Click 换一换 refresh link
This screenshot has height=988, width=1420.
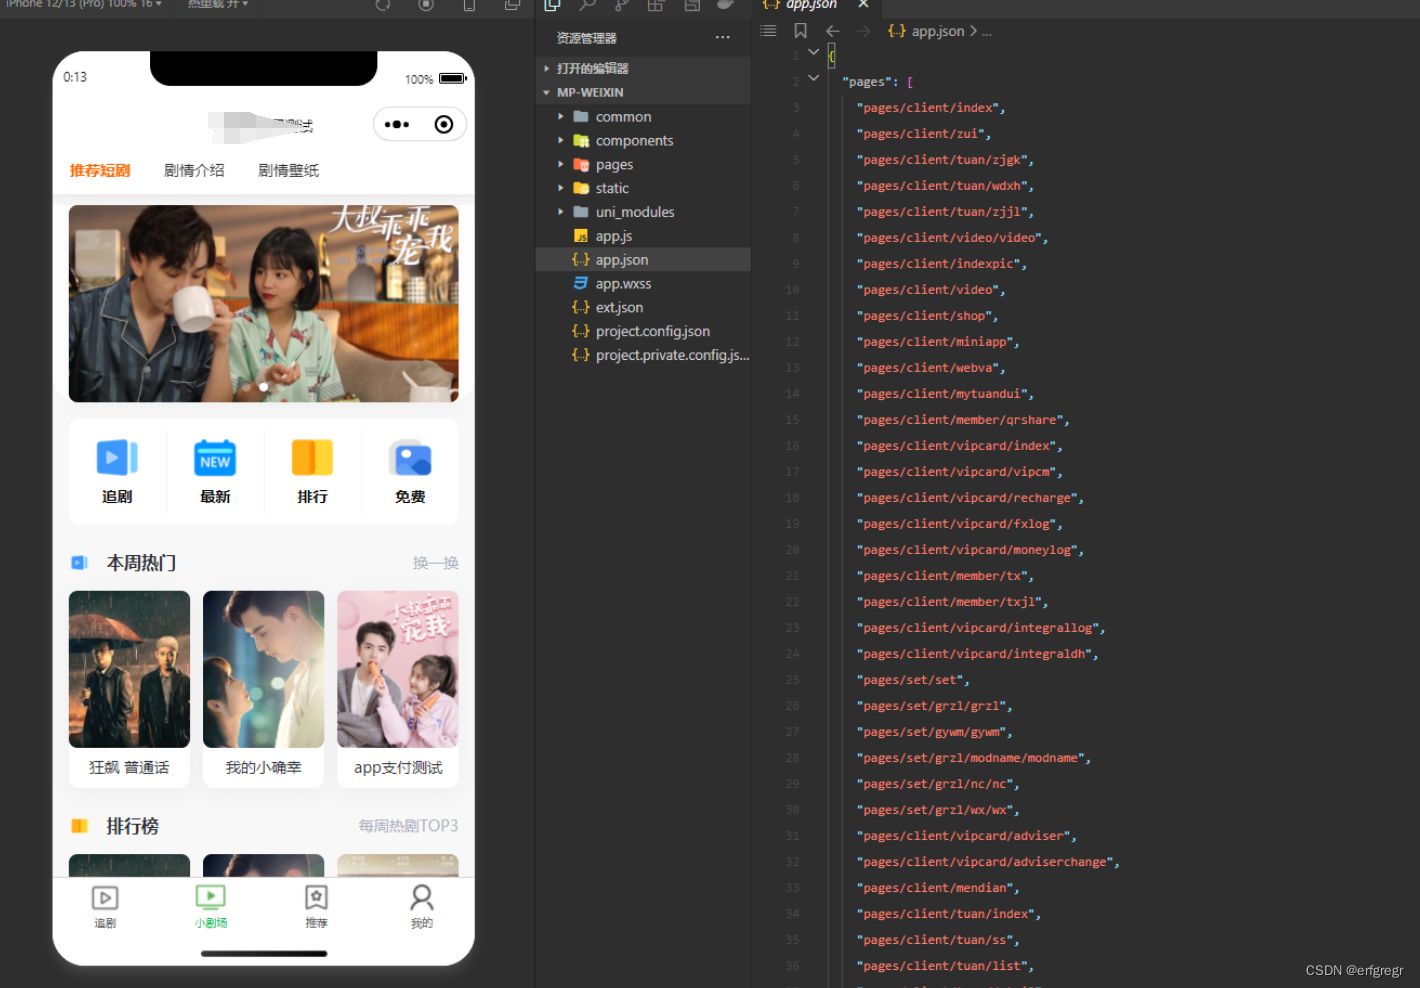(x=435, y=563)
